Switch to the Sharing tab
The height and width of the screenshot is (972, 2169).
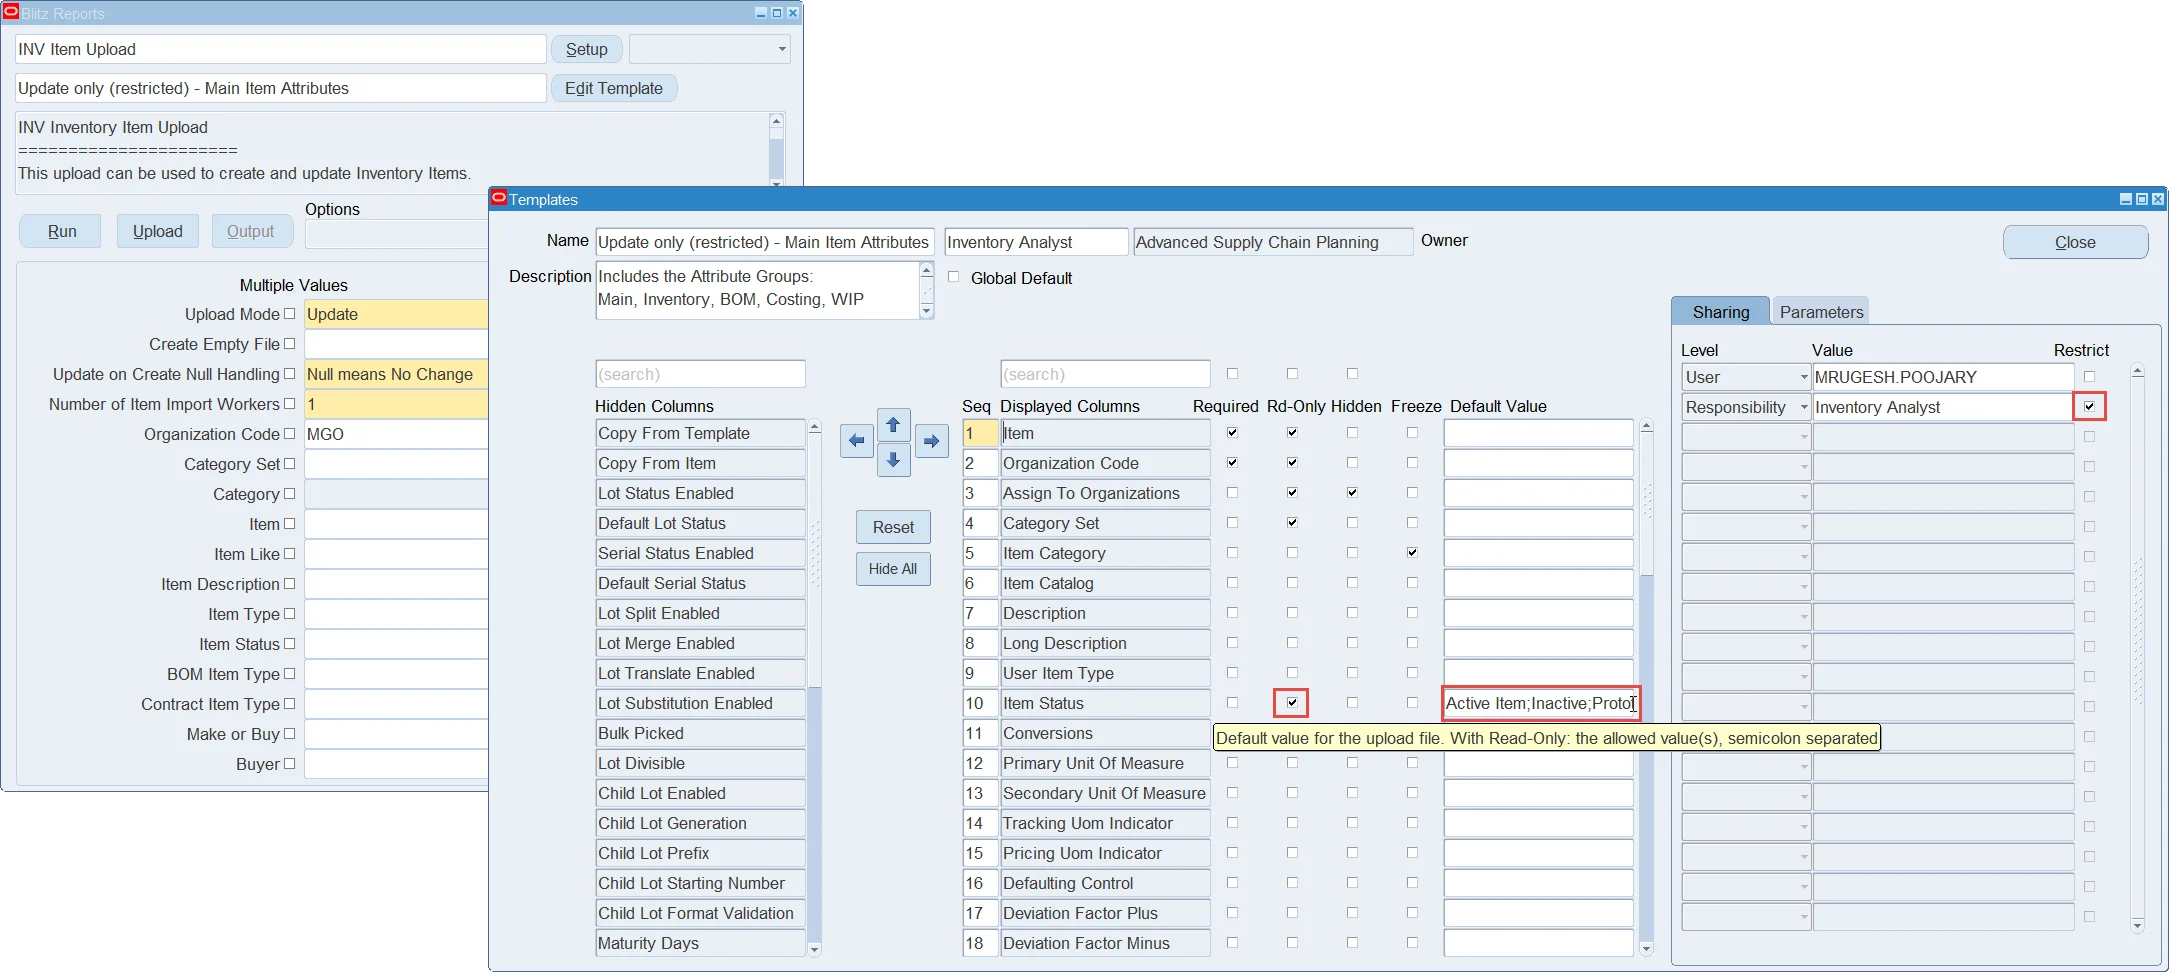1720,312
